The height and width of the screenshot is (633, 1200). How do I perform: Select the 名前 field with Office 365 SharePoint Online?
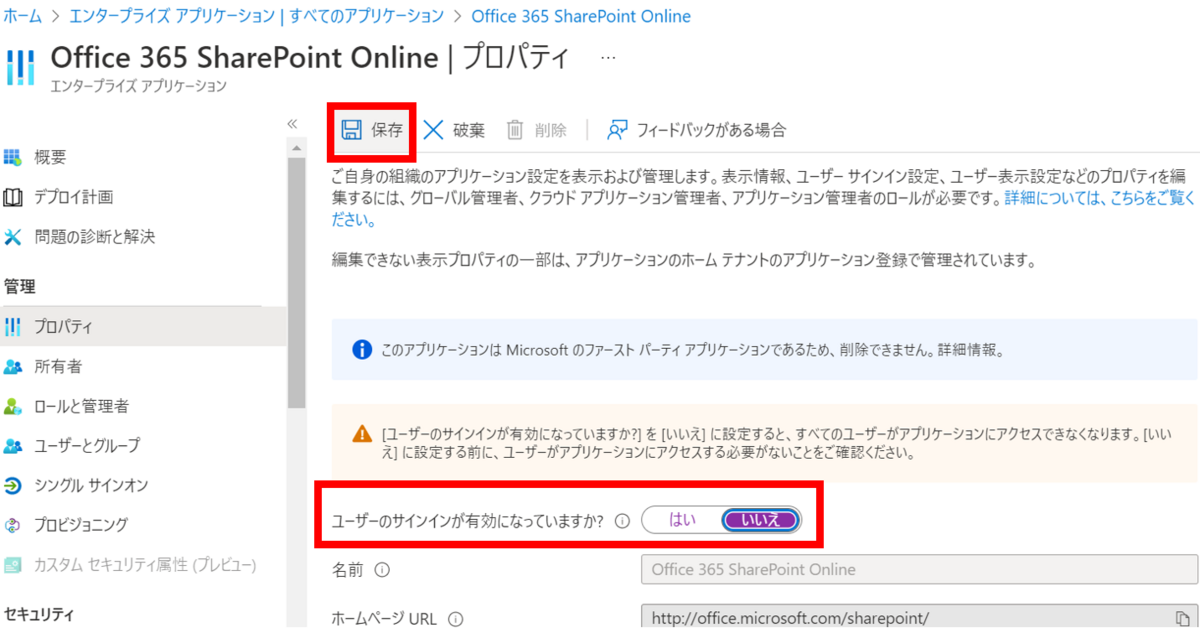pos(919,569)
